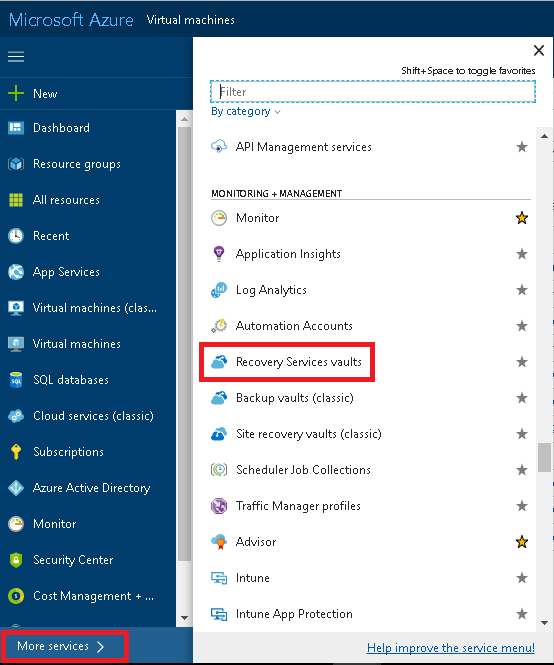Favorite Traffic Manager profiles star
This screenshot has height=665, width=554.
click(522, 506)
